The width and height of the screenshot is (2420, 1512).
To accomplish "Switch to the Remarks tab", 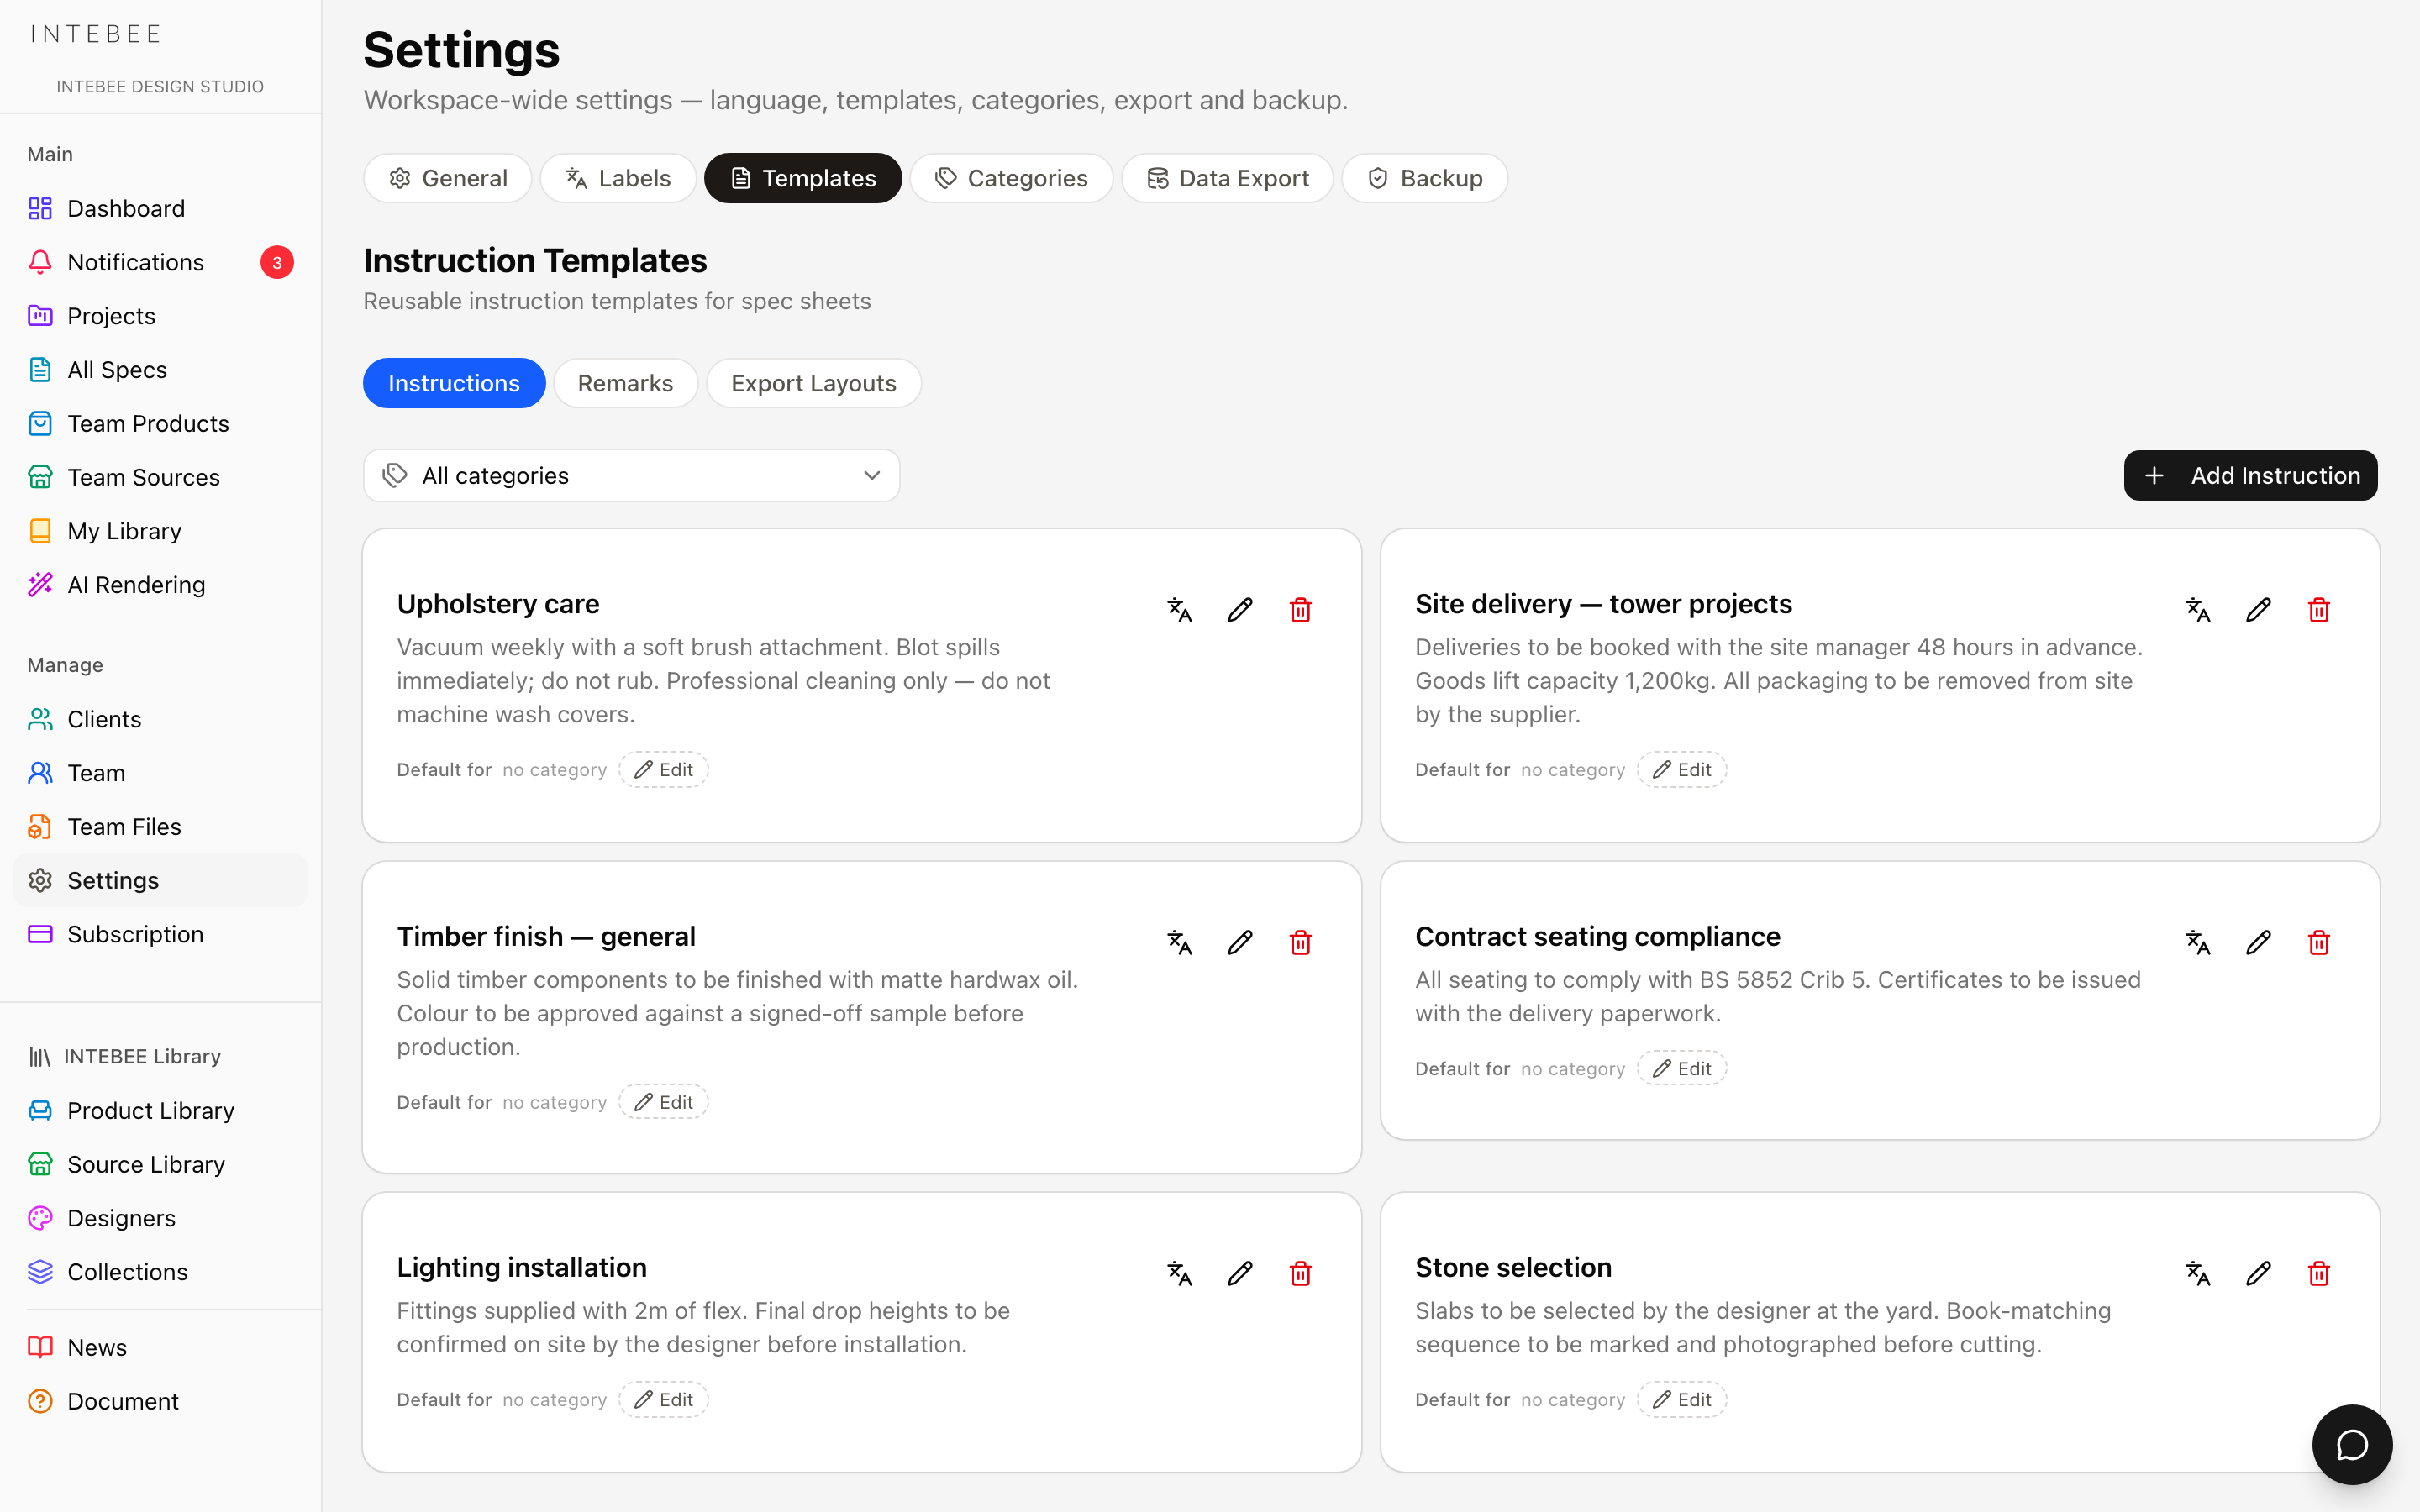I will 625,383.
